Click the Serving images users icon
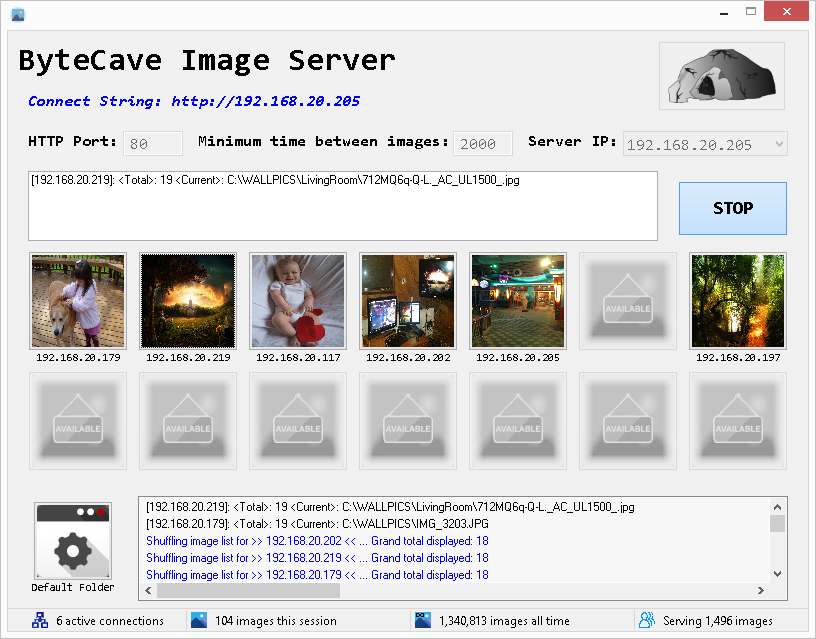 647,620
